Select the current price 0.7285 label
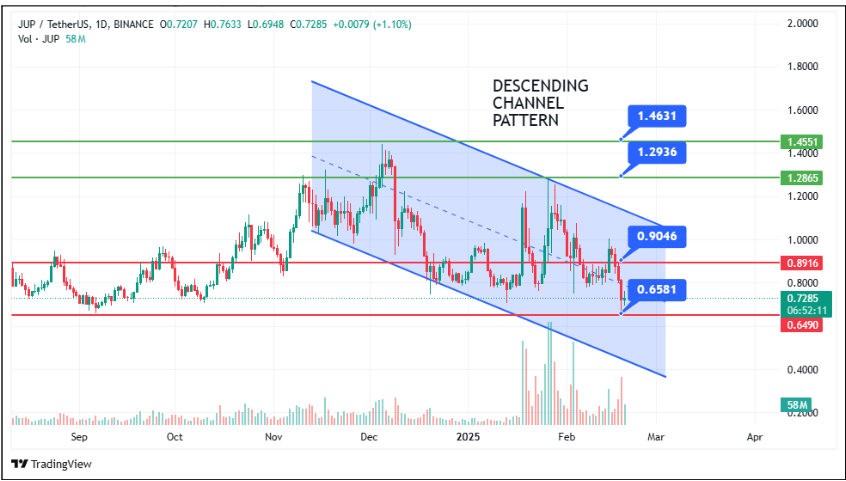The height and width of the screenshot is (481, 846). (x=804, y=299)
